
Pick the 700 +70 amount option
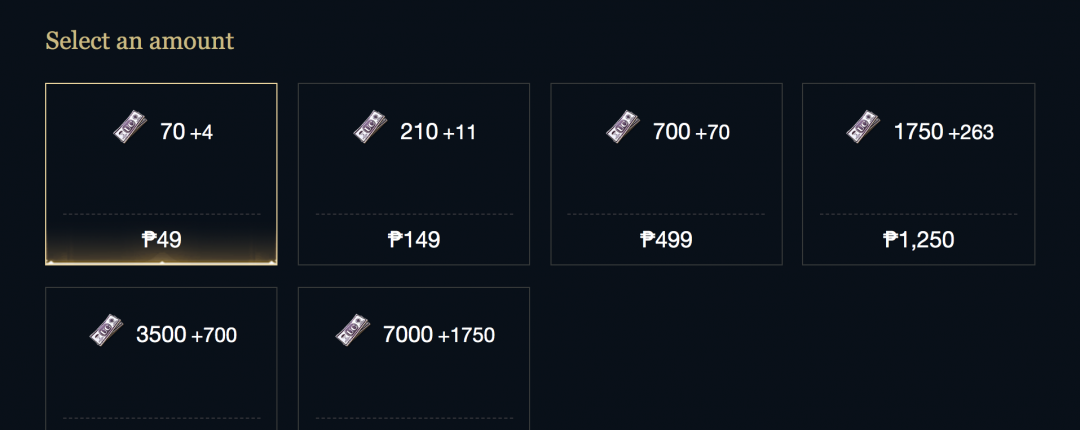pyautogui.click(x=666, y=174)
